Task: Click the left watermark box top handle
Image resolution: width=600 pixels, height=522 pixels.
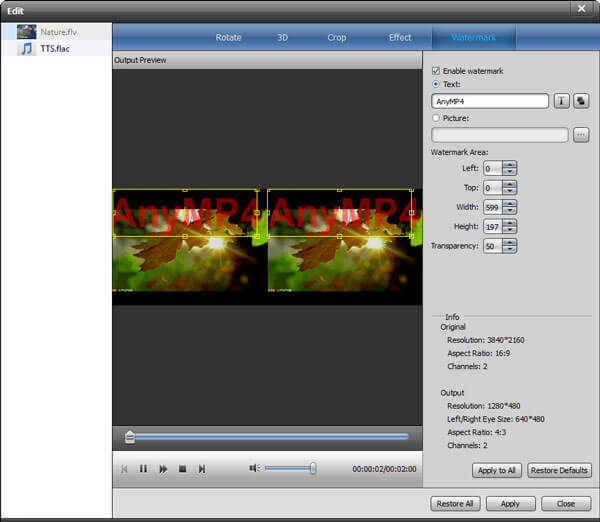Action: click(x=185, y=190)
